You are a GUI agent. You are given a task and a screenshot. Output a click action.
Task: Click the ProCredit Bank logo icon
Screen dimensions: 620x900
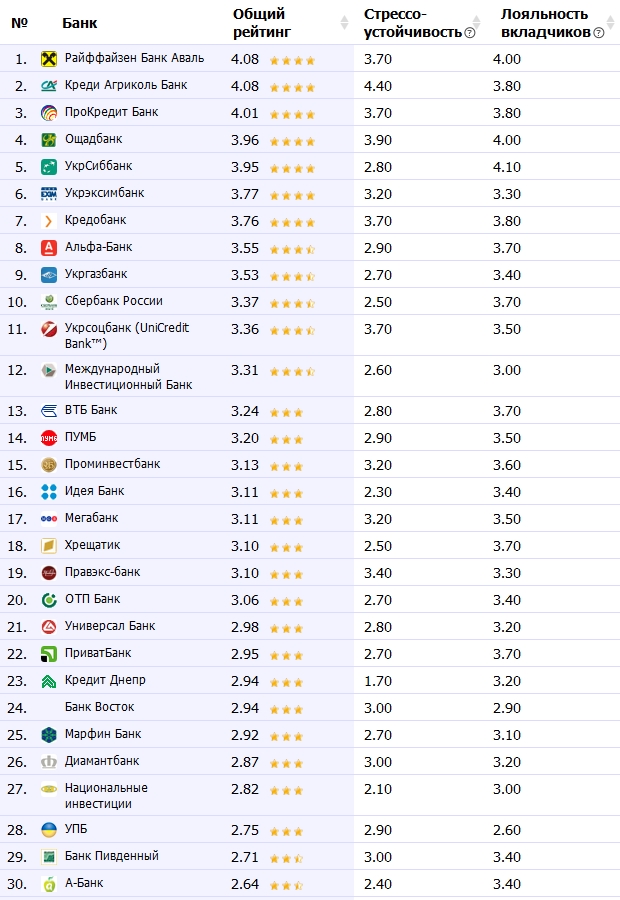pos(49,112)
